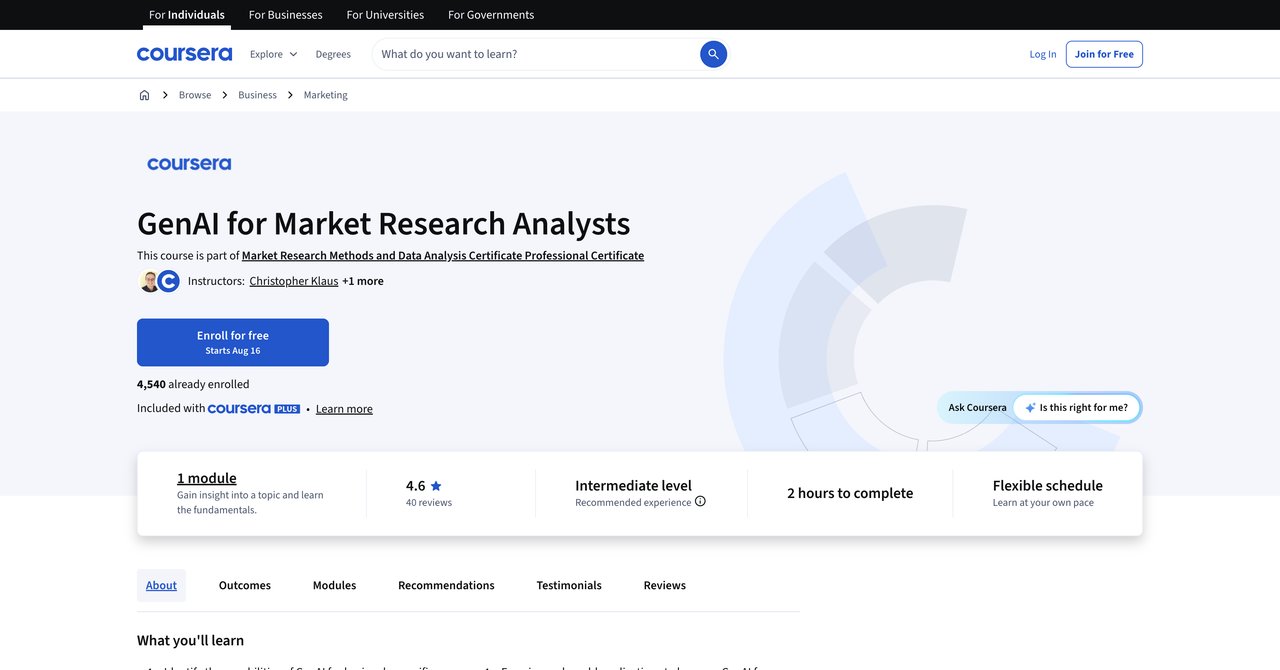The height and width of the screenshot is (670, 1280).
Task: Click the Intermediate level text
Action: point(633,486)
